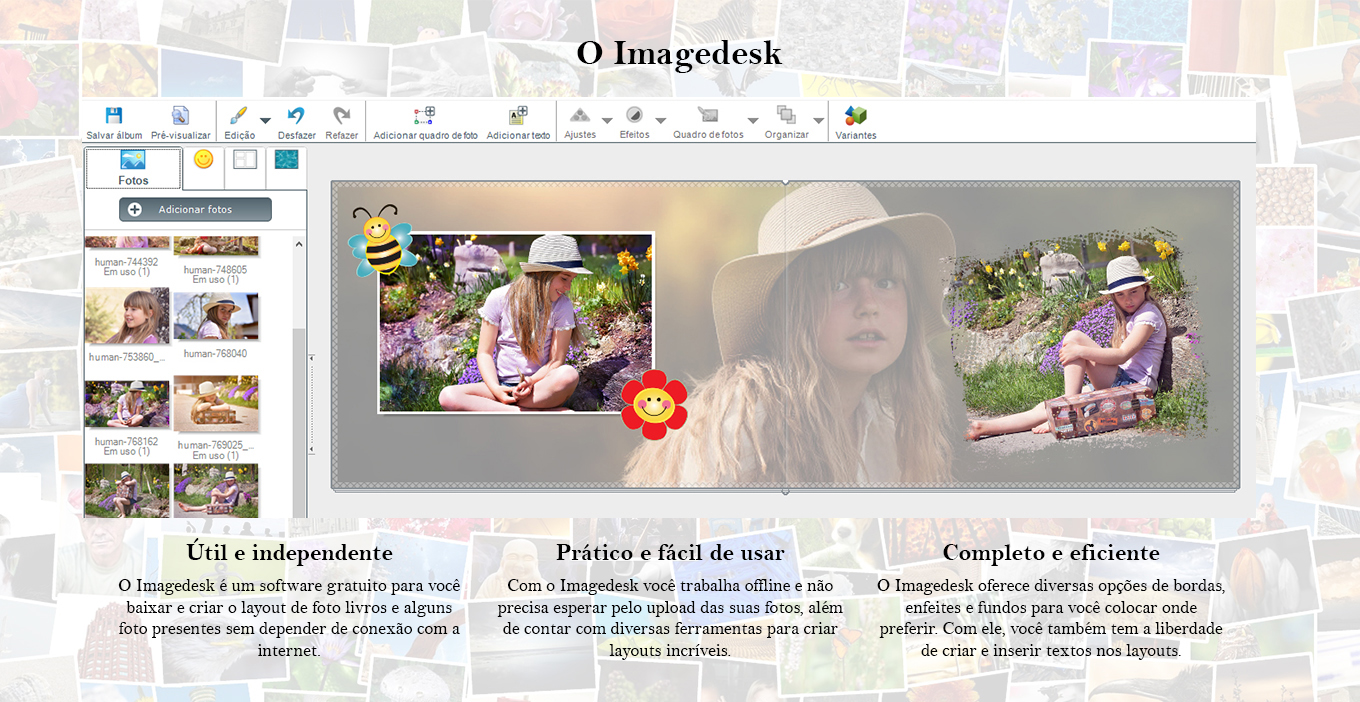Click the "O Imagedesk" page heading
Image resolution: width=1360 pixels, height=702 pixels.
click(679, 53)
